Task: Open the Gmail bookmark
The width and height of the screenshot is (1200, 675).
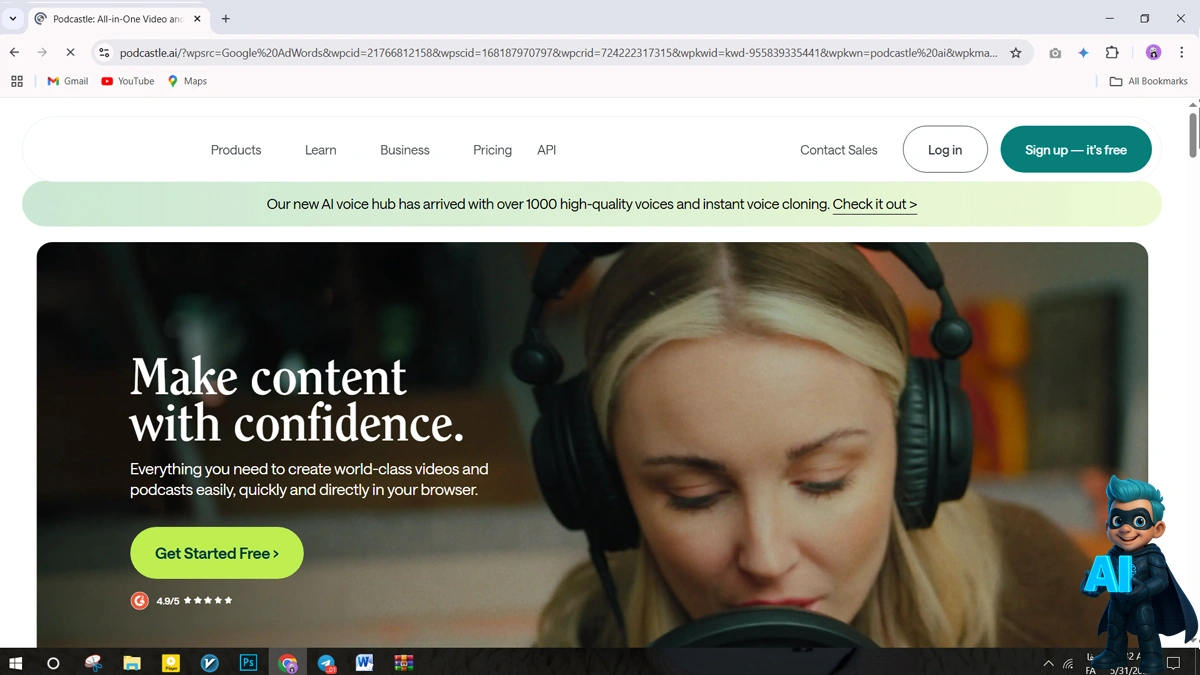Action: 68,81
